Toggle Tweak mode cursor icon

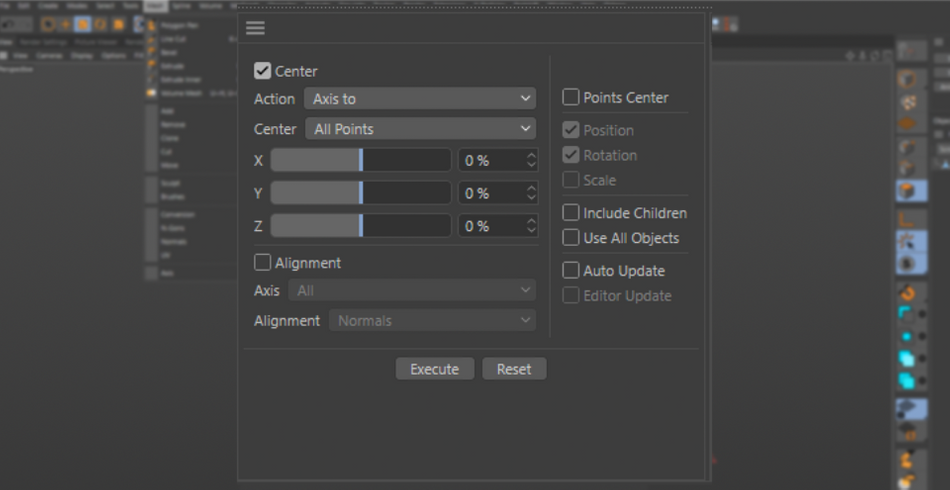(x=909, y=242)
